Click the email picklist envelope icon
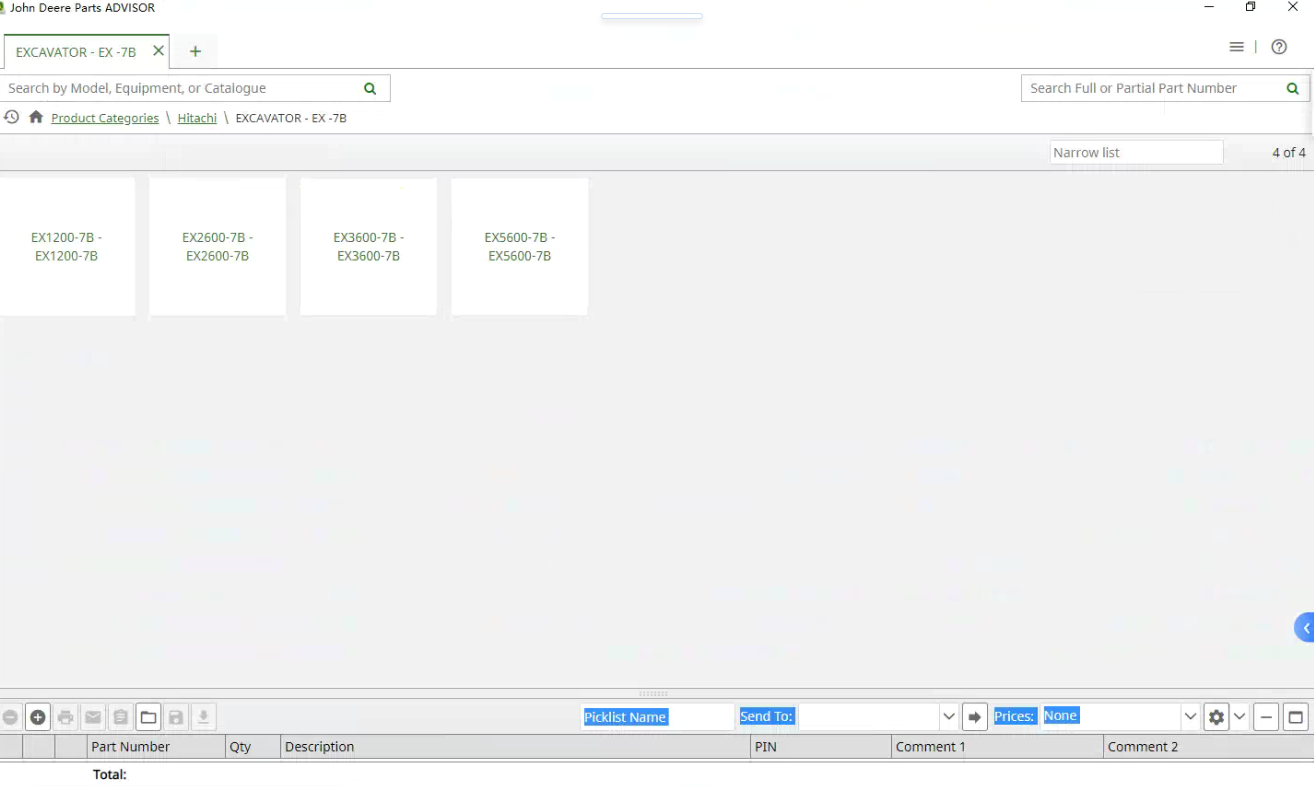This screenshot has height=786, width=1314. coord(93,717)
